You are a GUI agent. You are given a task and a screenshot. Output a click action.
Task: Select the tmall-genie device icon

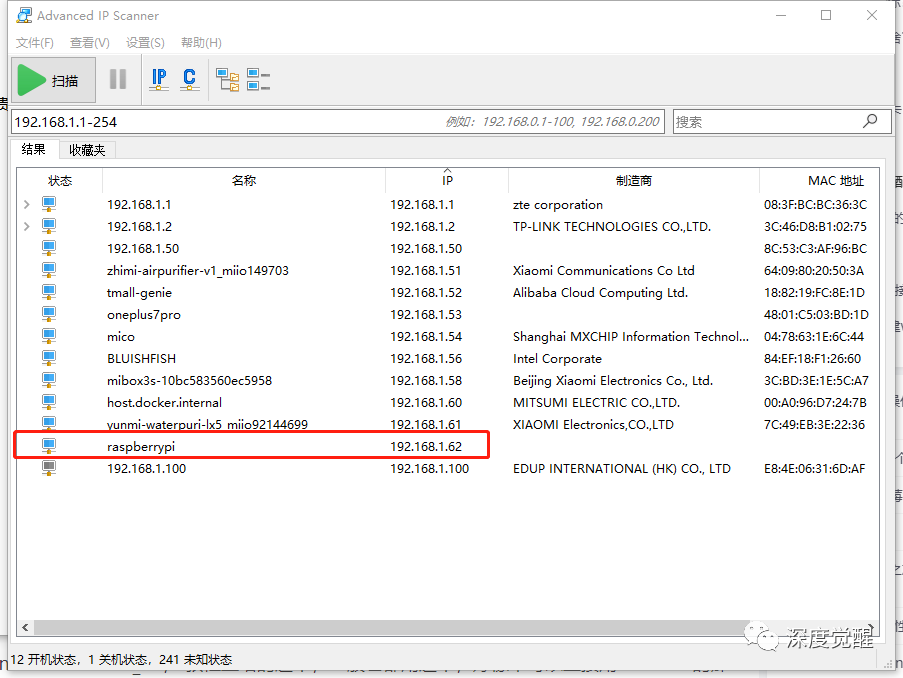tap(49, 292)
